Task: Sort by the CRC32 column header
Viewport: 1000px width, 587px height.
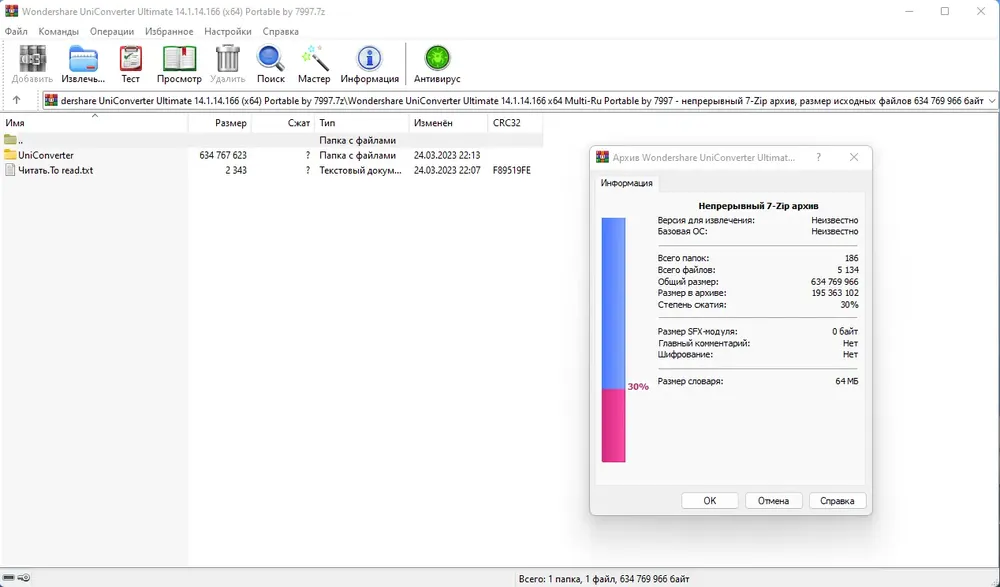Action: point(515,123)
